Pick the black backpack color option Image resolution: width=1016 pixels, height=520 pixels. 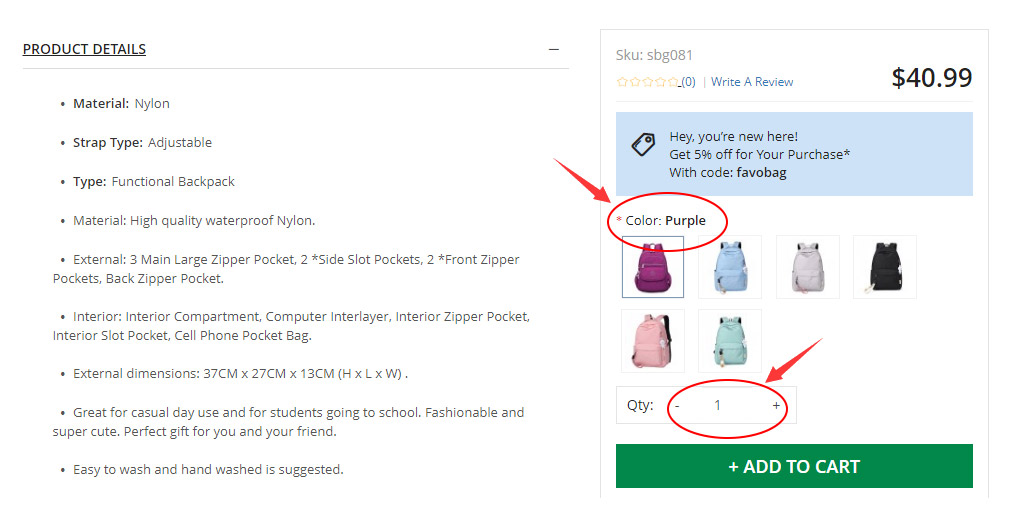[x=884, y=267]
